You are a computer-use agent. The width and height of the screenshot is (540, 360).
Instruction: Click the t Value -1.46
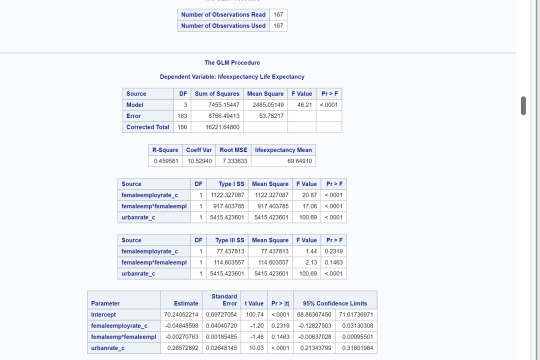coord(256,337)
